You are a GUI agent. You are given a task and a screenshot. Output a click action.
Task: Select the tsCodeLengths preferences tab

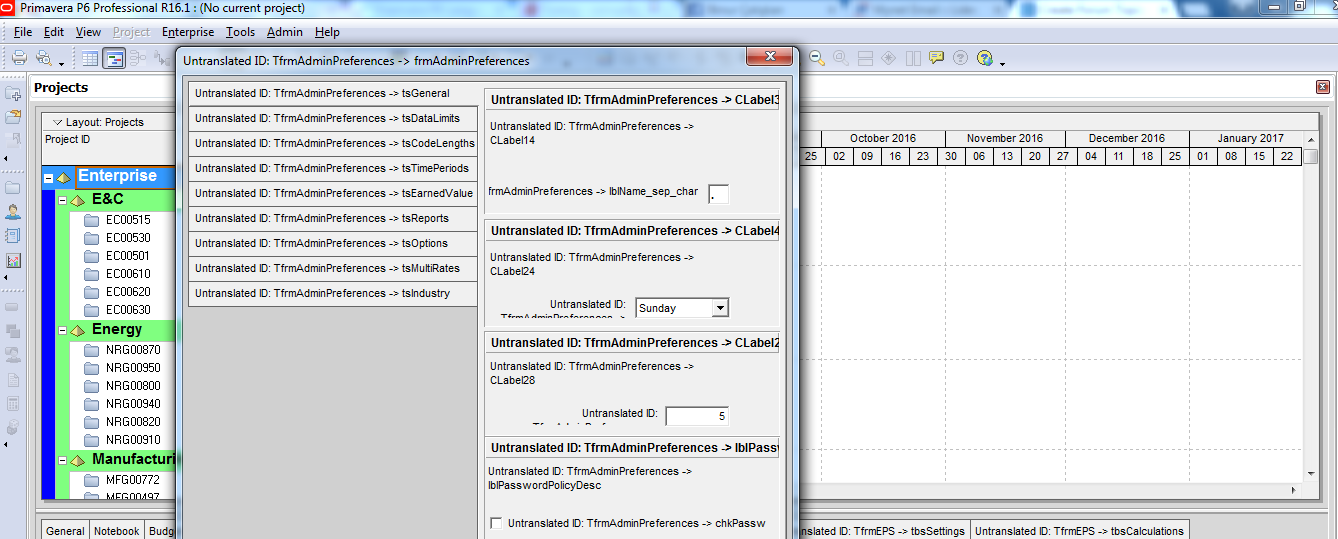click(333, 143)
